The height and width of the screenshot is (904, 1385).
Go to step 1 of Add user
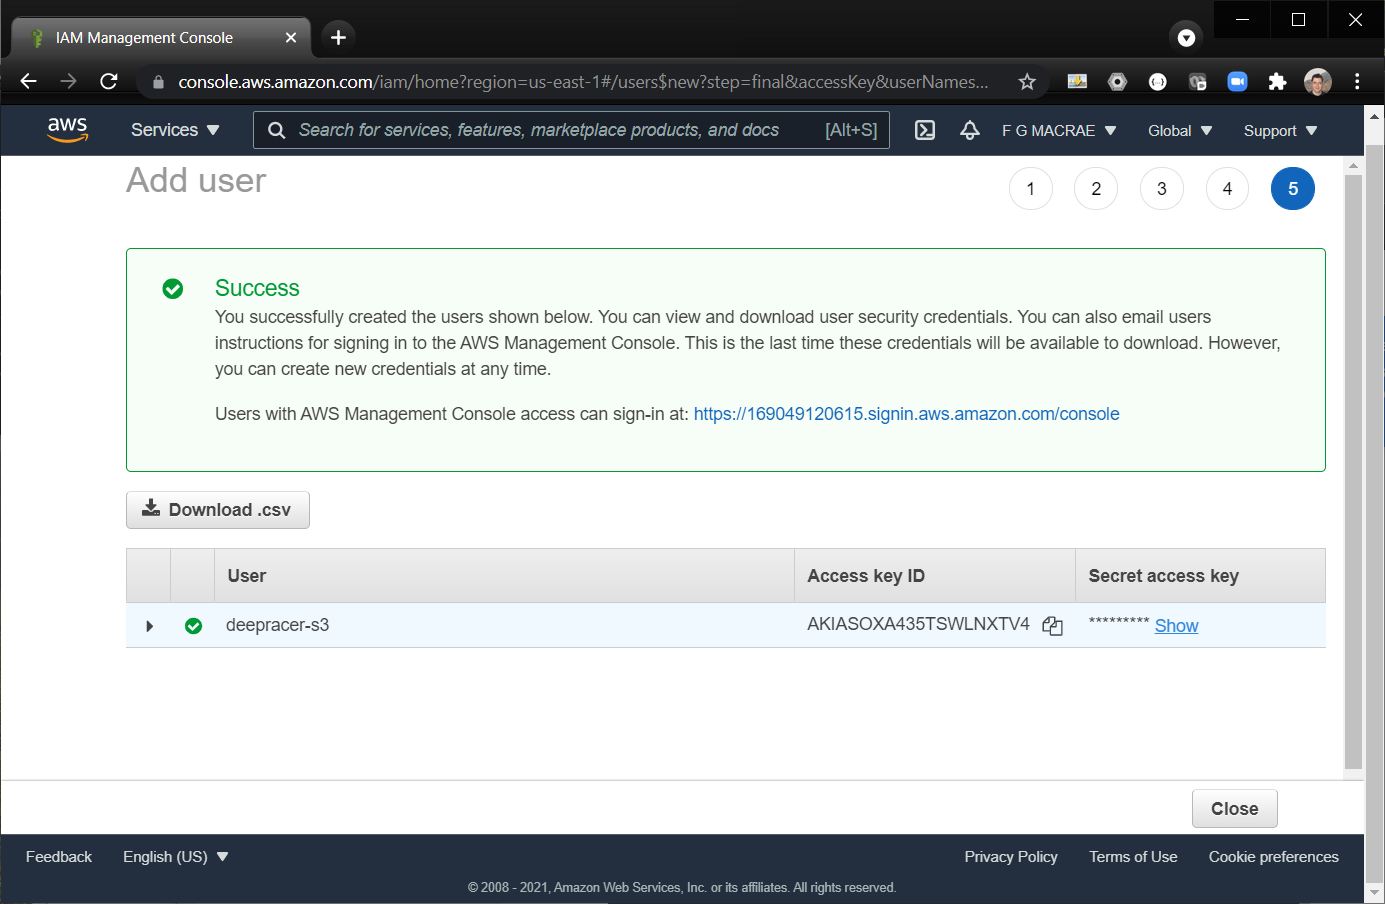(1031, 189)
